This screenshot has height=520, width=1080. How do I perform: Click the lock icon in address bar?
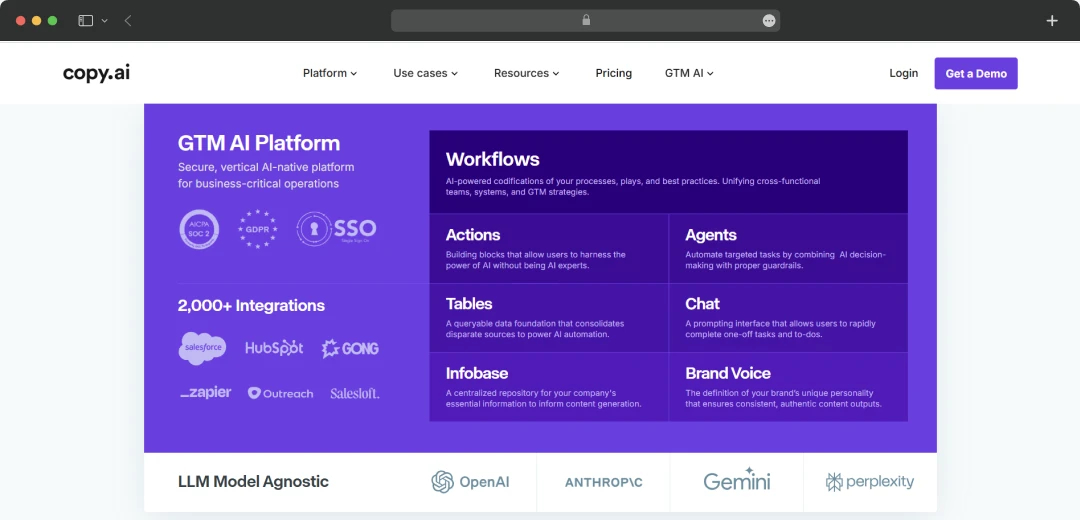click(586, 21)
